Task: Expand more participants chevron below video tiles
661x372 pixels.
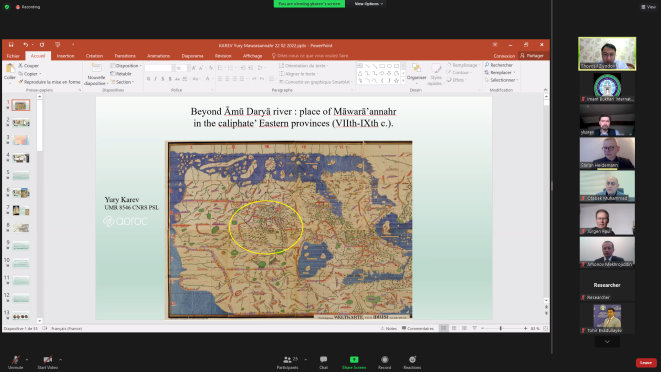Action: pyautogui.click(x=607, y=342)
